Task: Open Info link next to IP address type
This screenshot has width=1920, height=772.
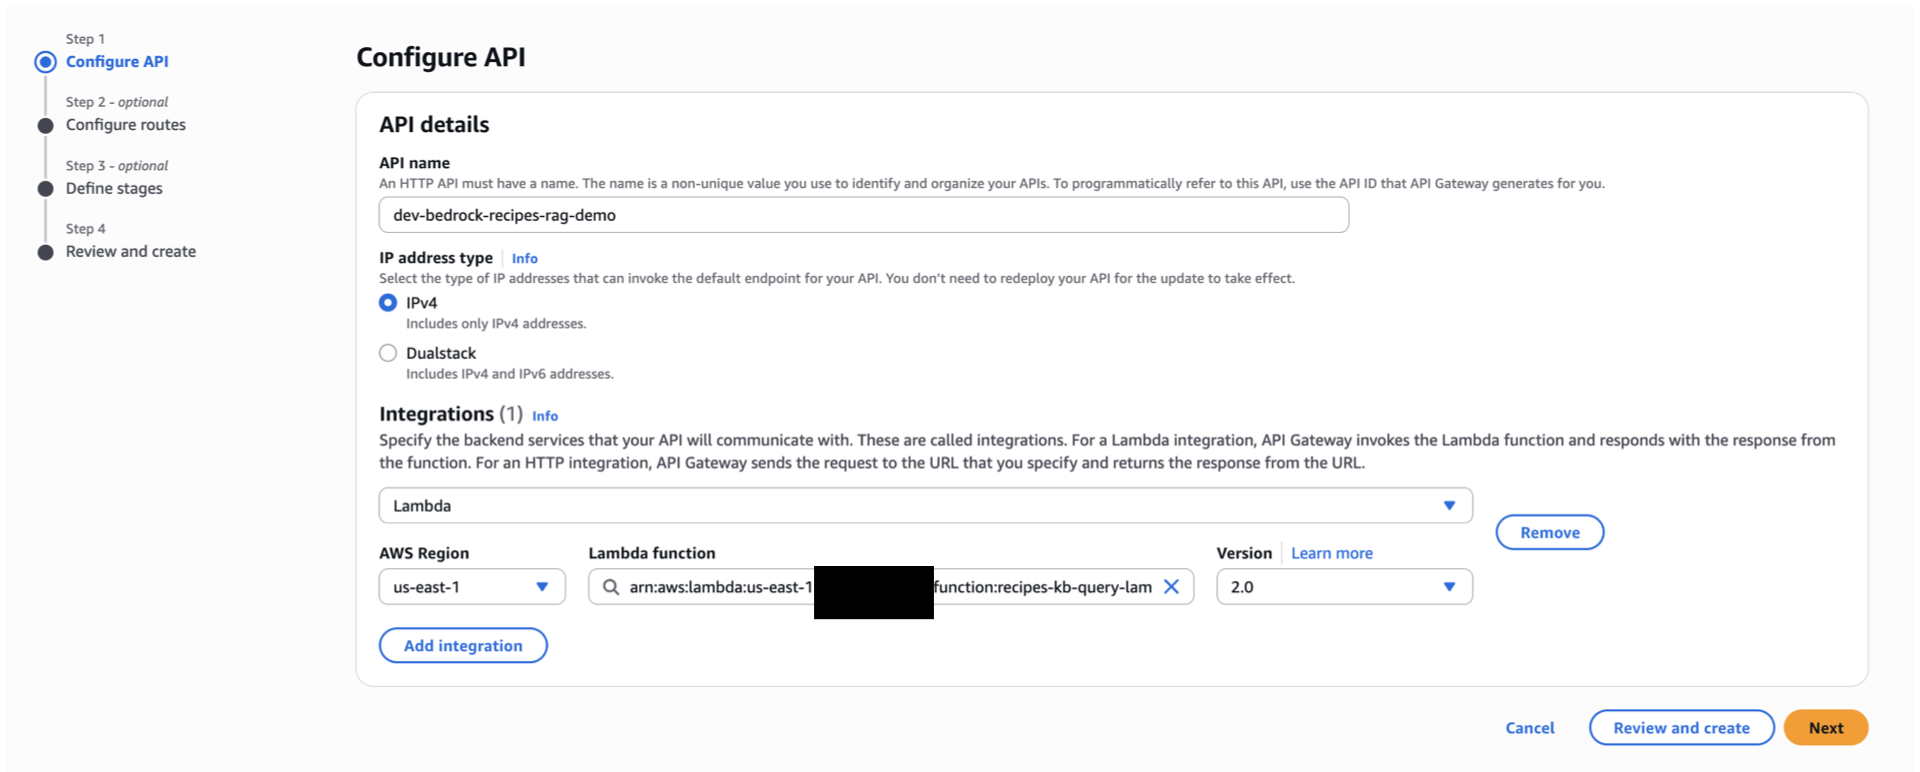Action: pos(524,258)
